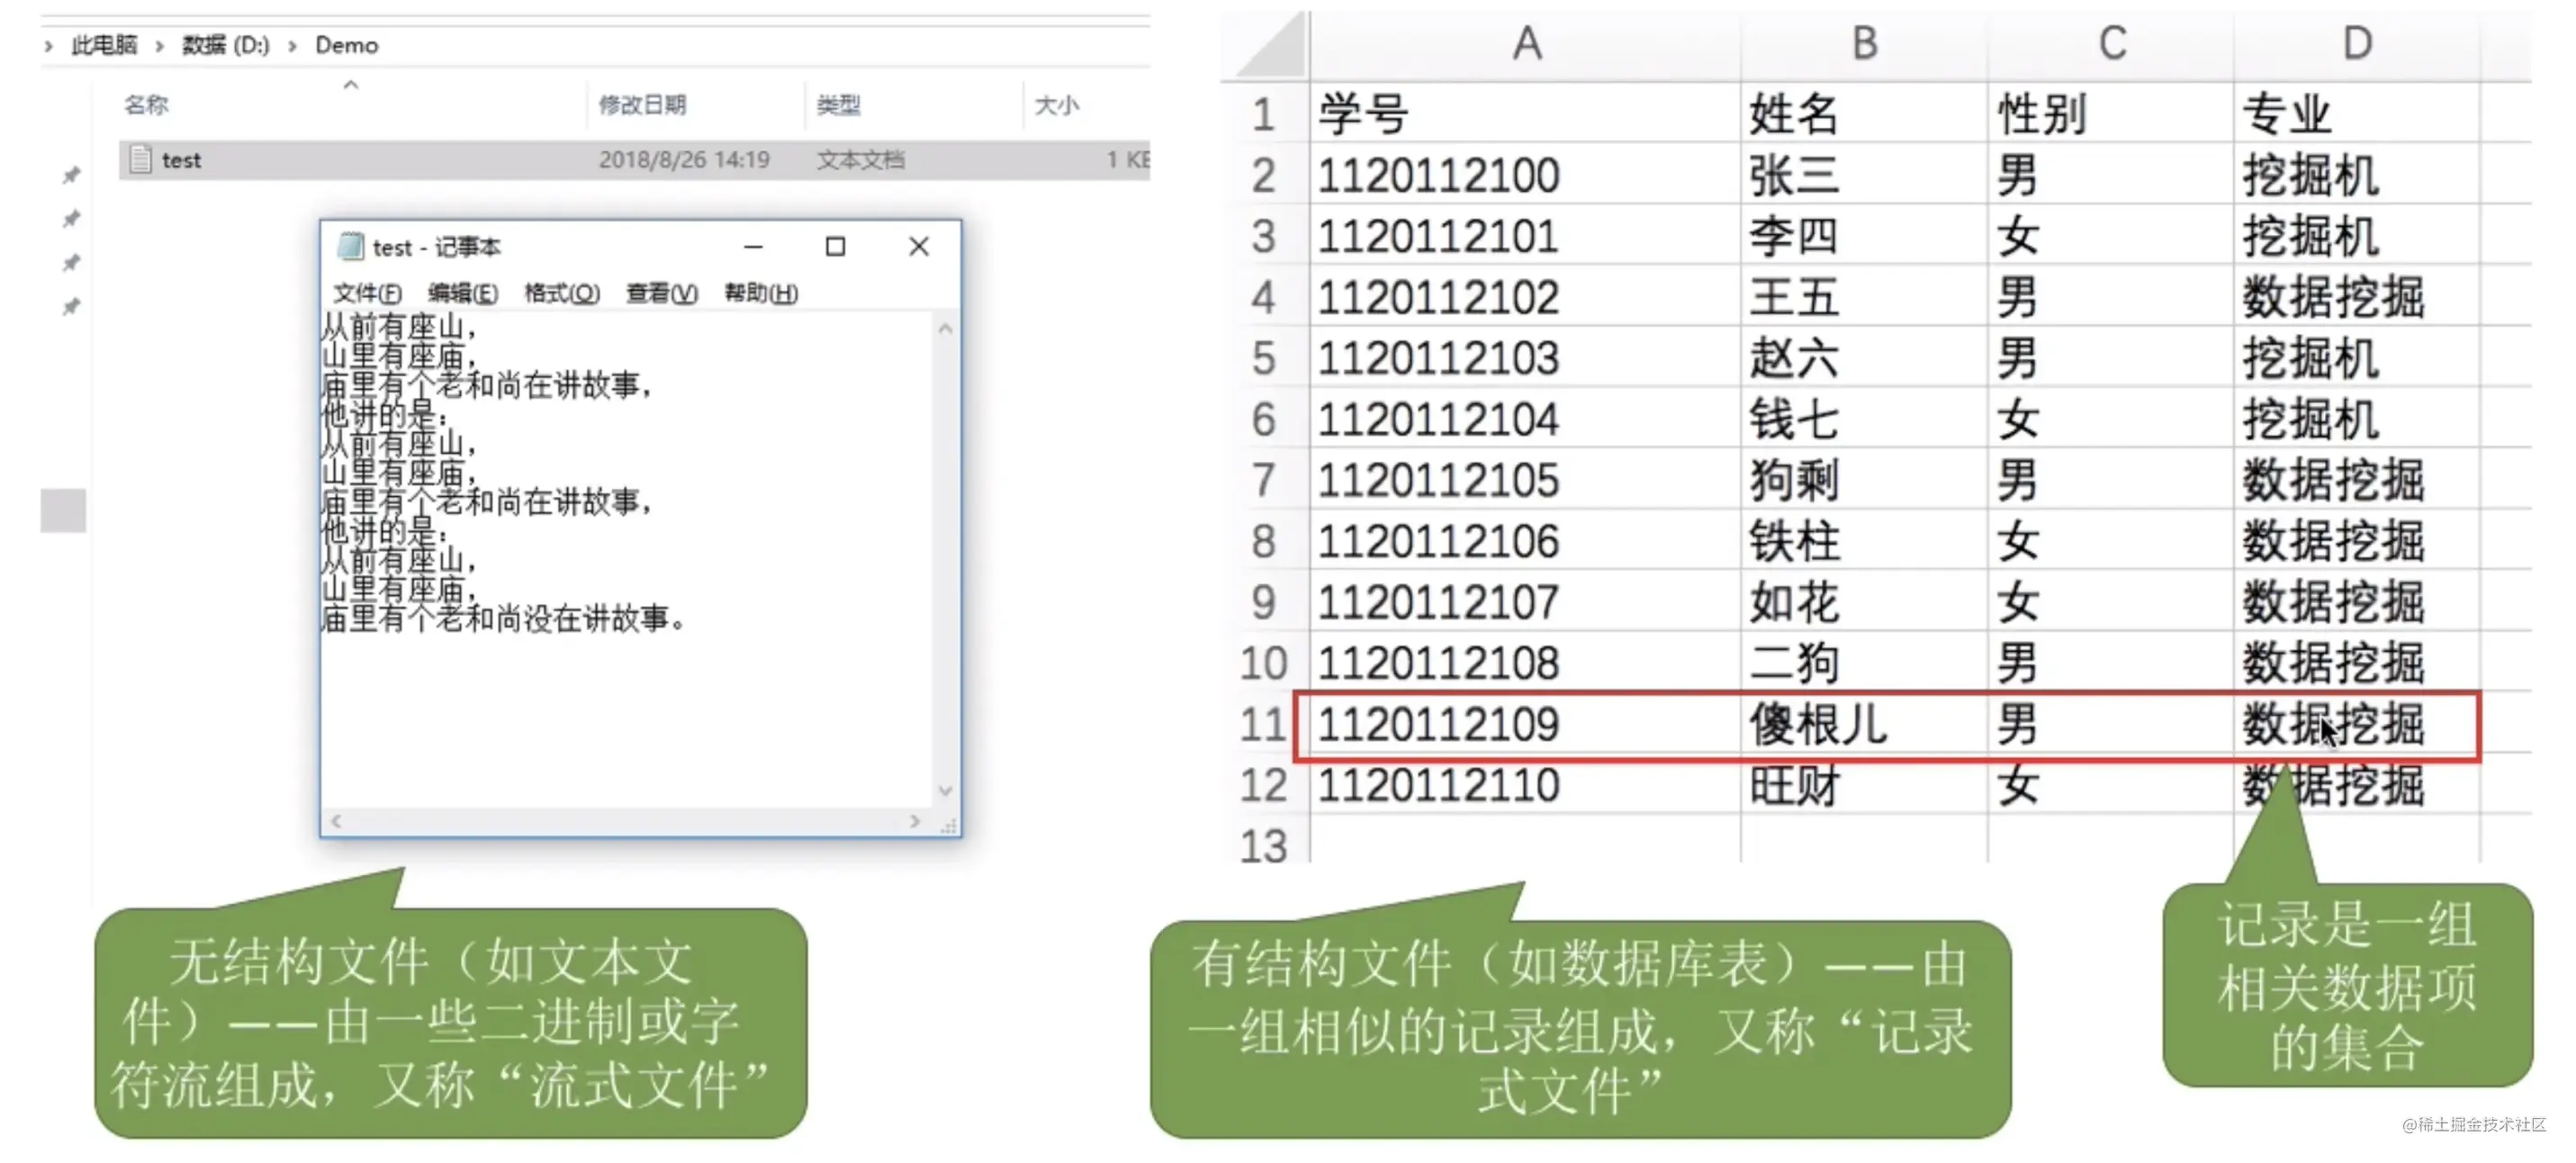Click the Notepad title bar icon
Viewport: 2576px width, 1163px height.
click(350, 246)
